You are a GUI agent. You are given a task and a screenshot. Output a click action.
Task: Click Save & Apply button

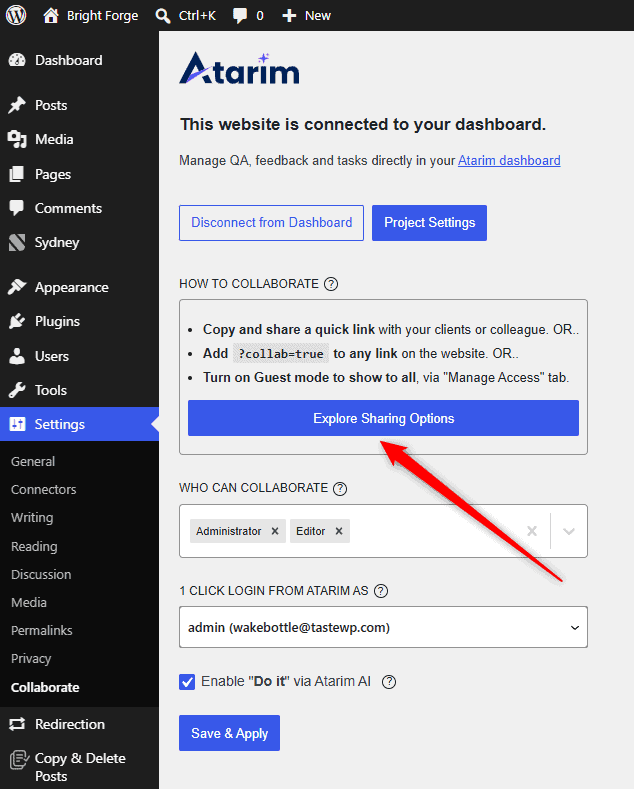[x=229, y=733]
